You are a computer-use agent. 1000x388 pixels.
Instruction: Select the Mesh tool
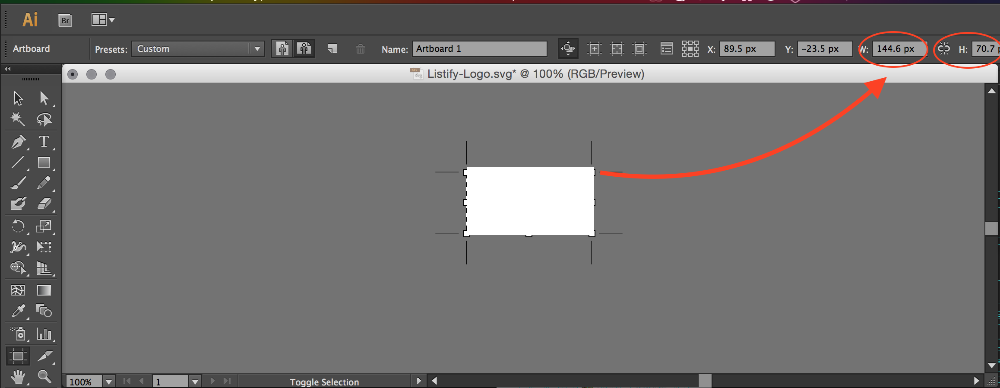click(x=18, y=290)
